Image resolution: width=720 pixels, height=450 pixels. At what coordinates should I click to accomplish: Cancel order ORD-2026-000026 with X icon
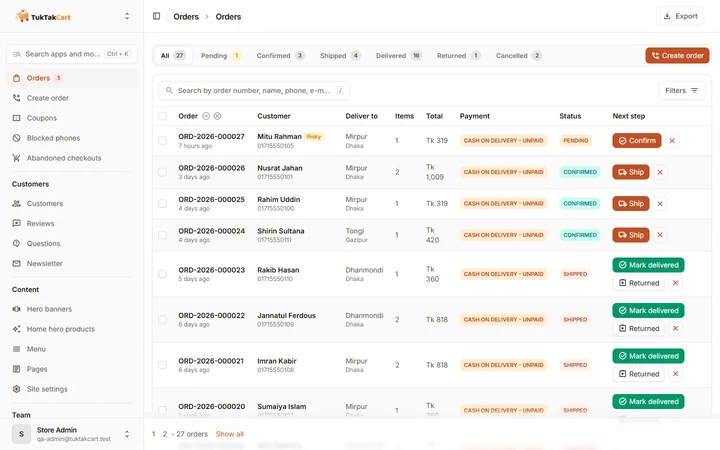click(660, 172)
